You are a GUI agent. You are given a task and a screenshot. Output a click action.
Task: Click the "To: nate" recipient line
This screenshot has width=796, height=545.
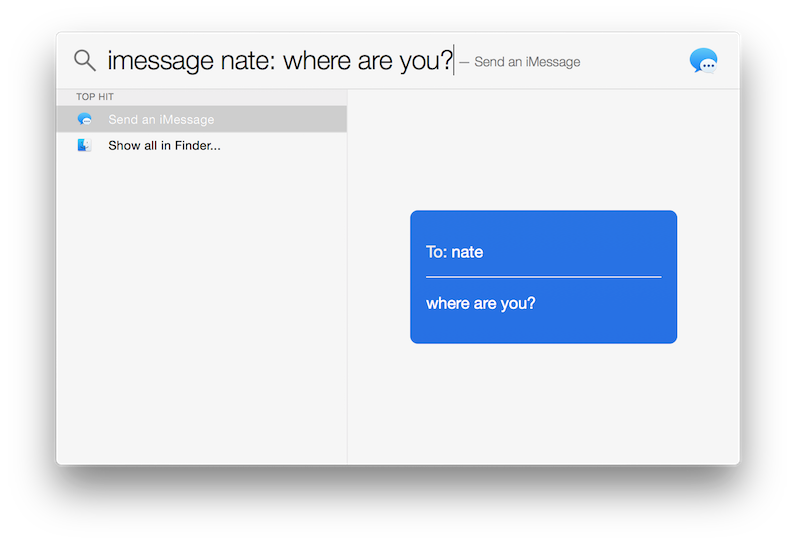pyautogui.click(x=455, y=252)
